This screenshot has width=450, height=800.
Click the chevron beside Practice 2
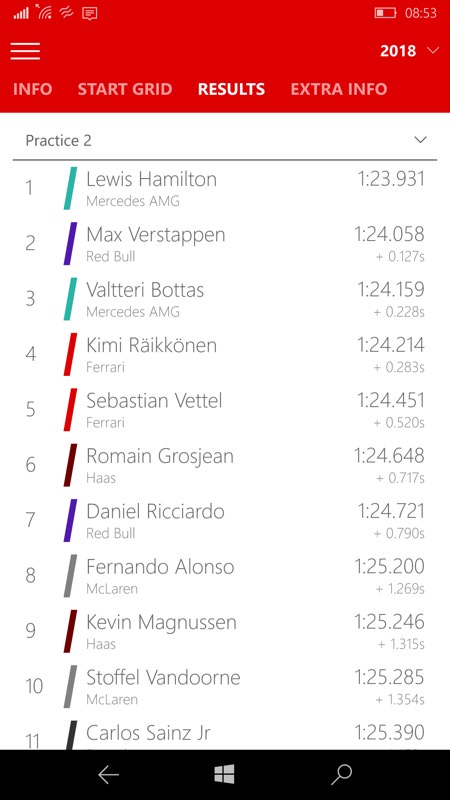(420, 140)
